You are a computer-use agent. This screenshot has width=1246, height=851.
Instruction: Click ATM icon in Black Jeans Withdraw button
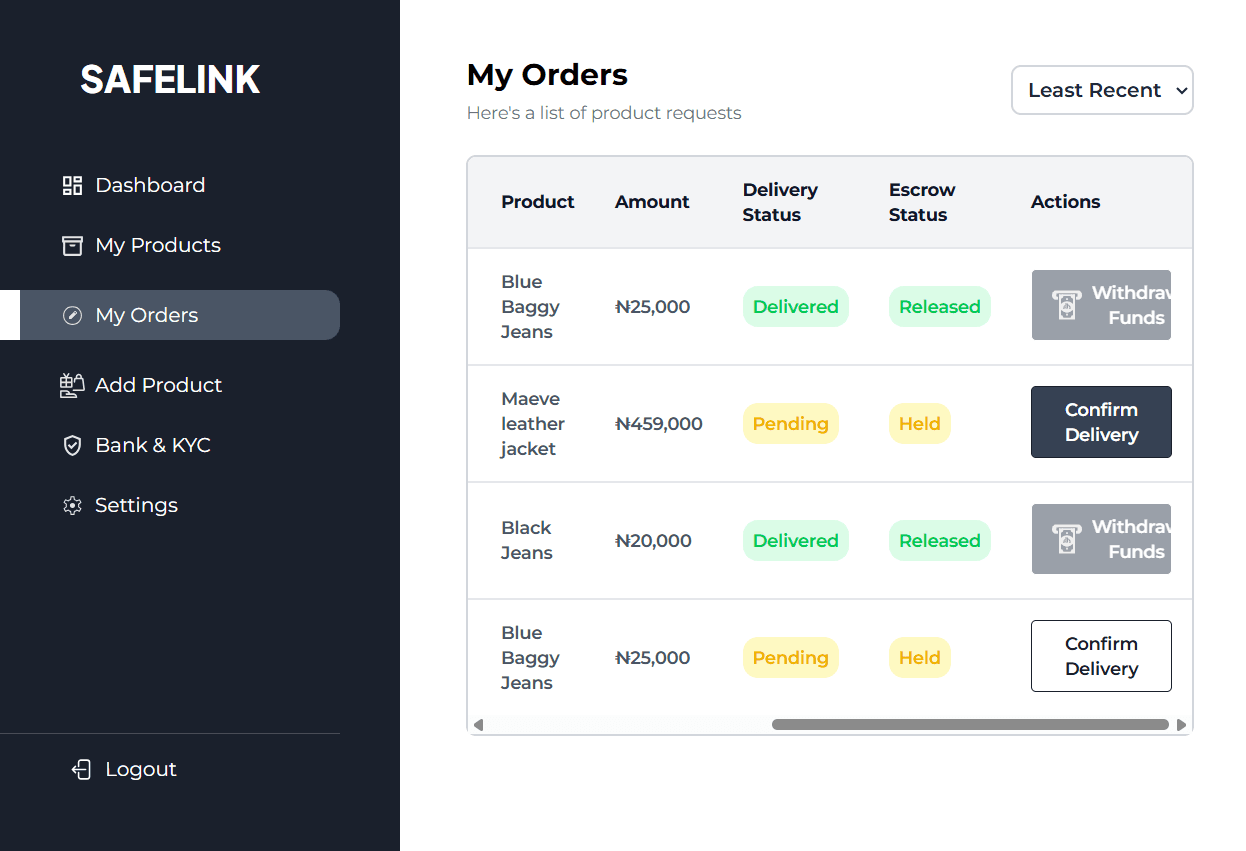pyautogui.click(x=1066, y=539)
